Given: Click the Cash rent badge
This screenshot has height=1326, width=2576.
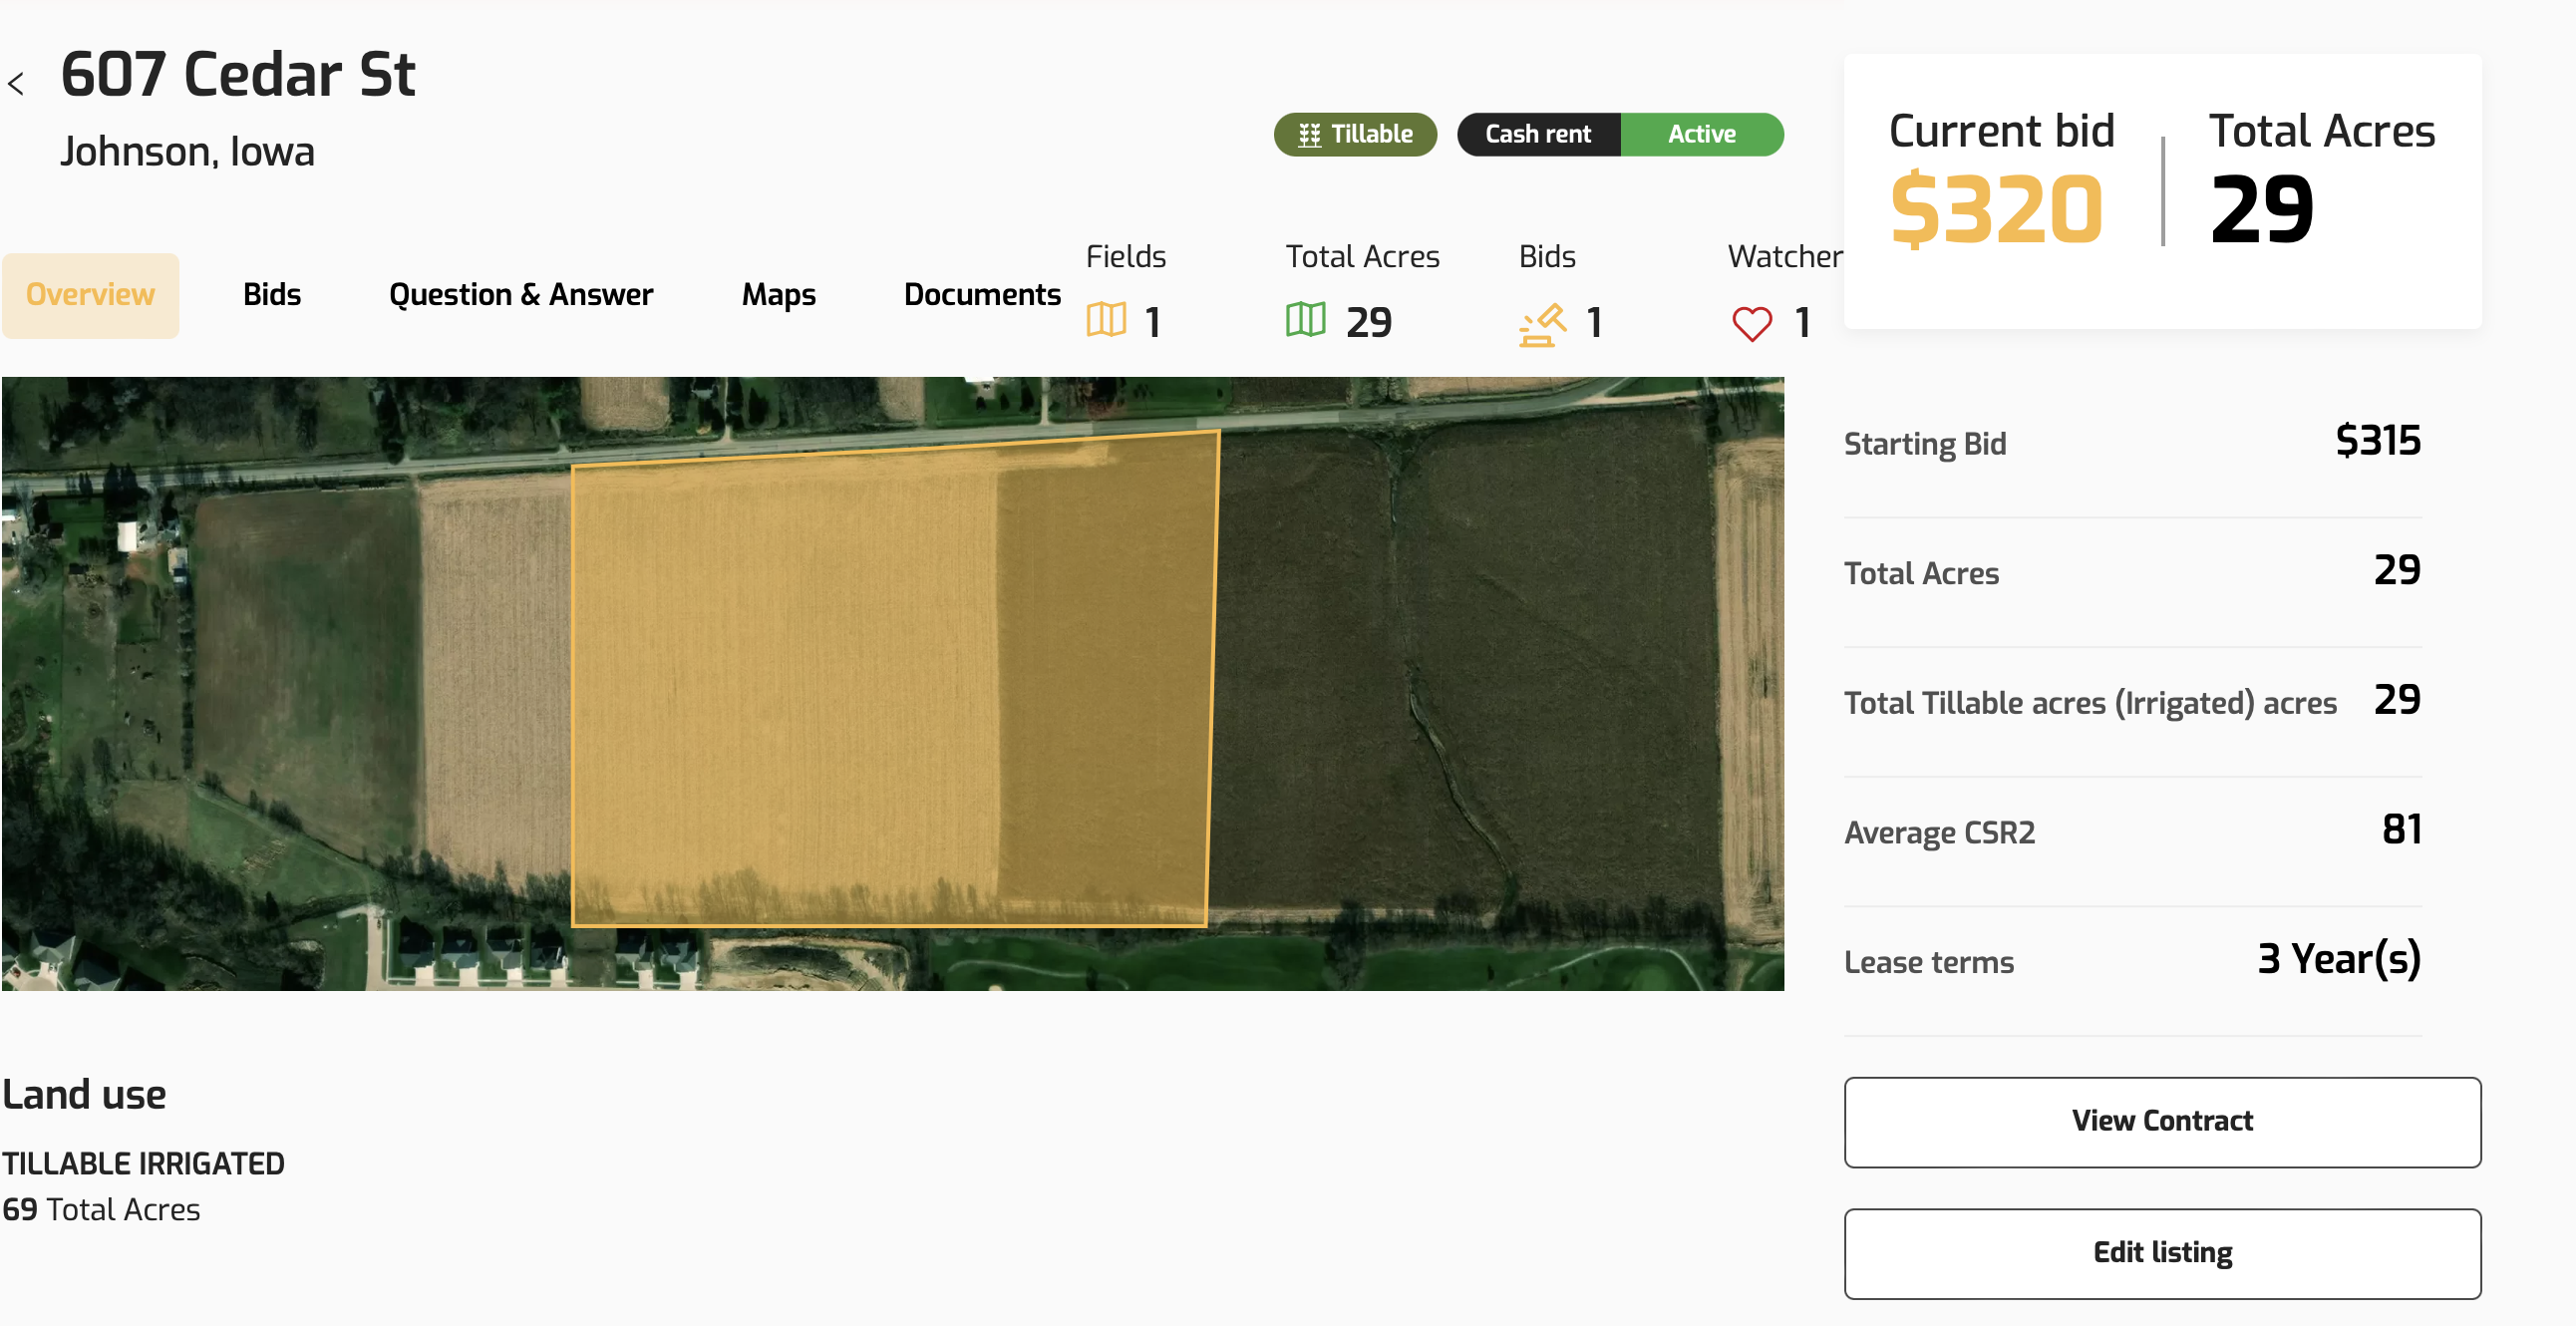Looking at the screenshot, I should (1537, 134).
